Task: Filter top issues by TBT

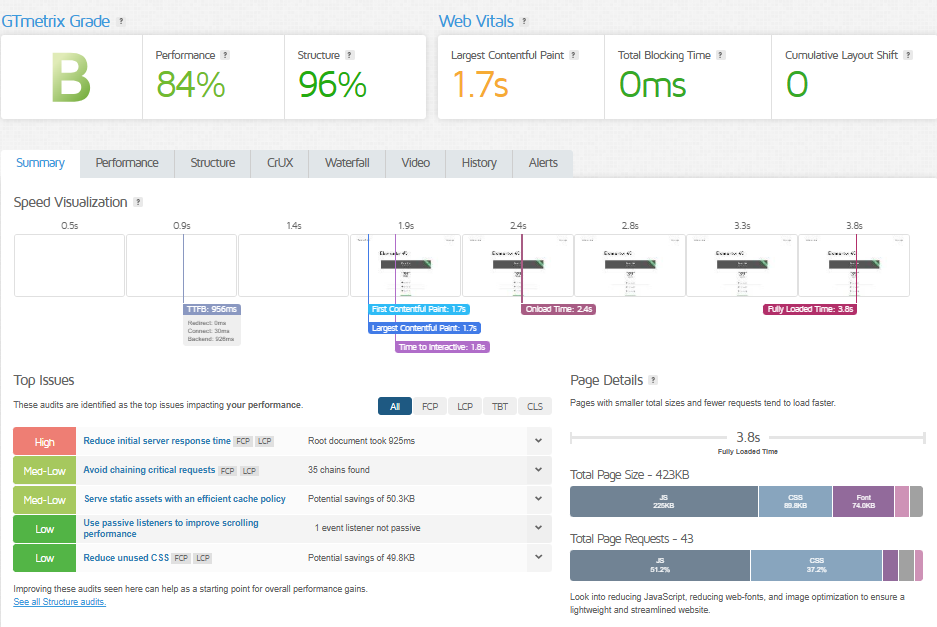Action: (x=500, y=406)
